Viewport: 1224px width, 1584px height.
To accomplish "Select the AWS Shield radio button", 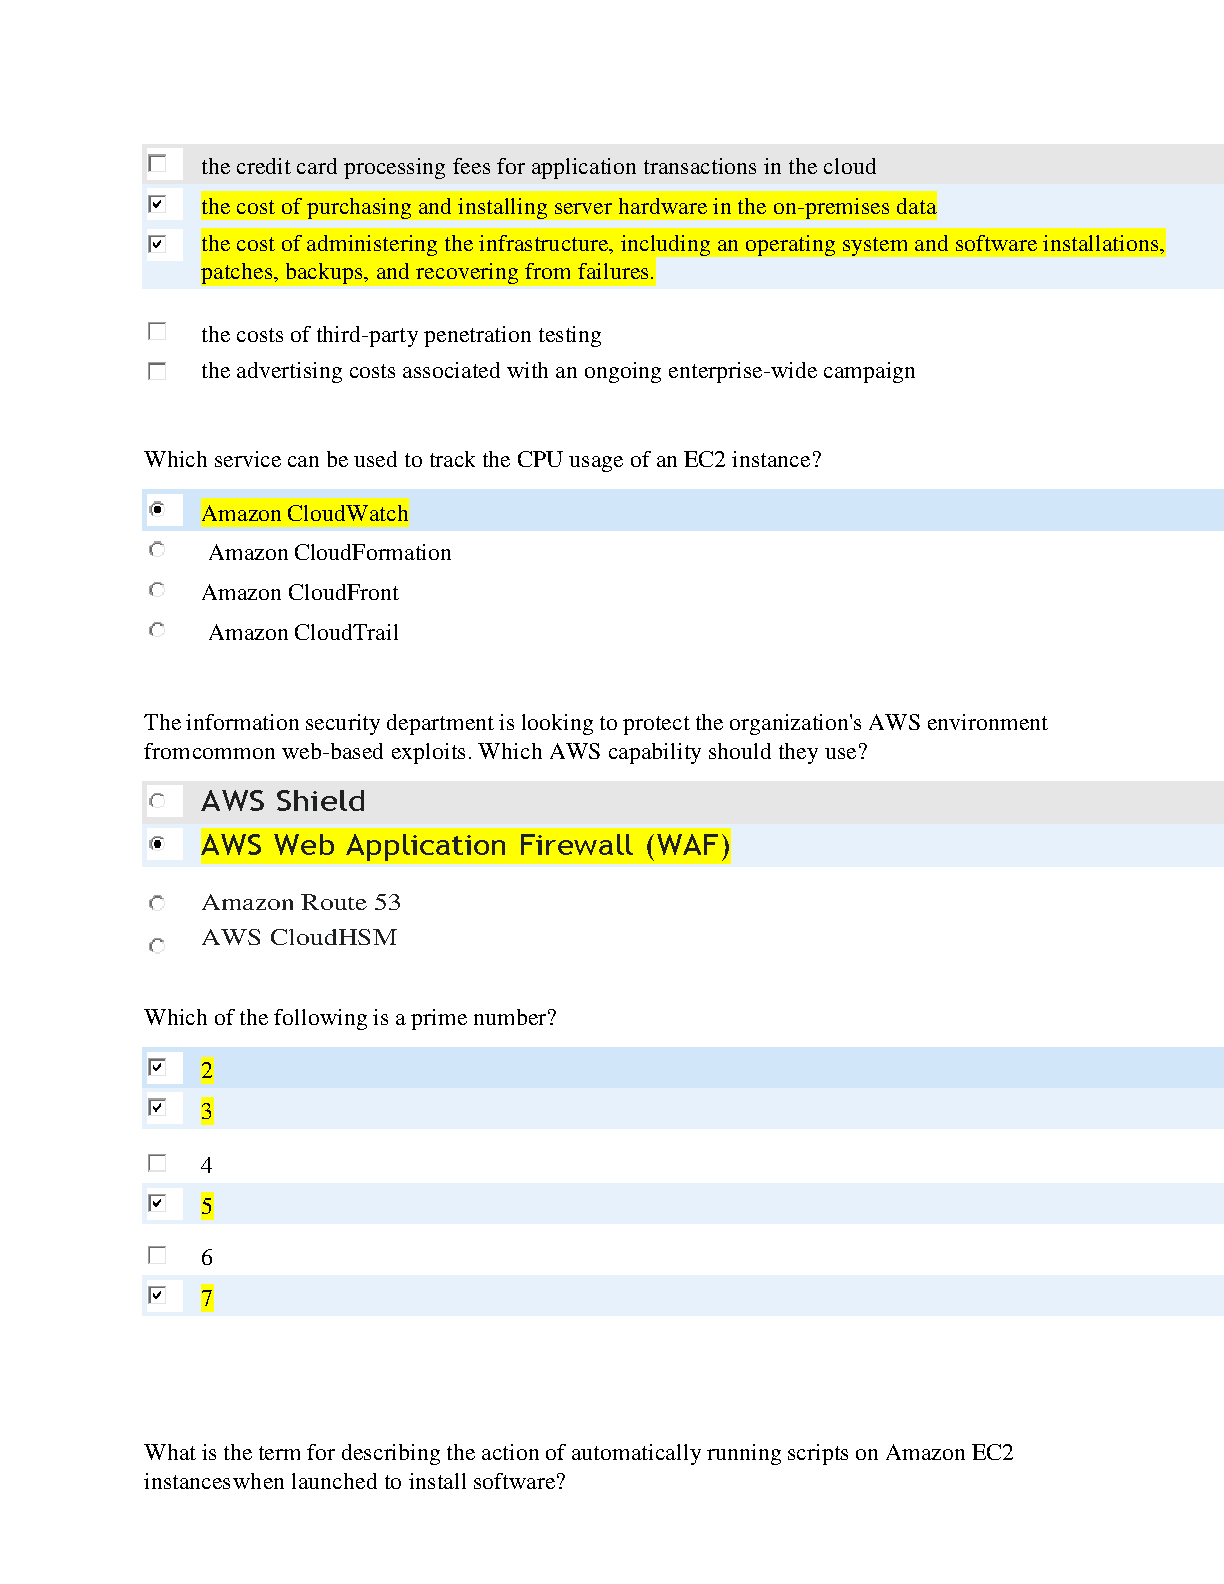I will [x=157, y=801].
